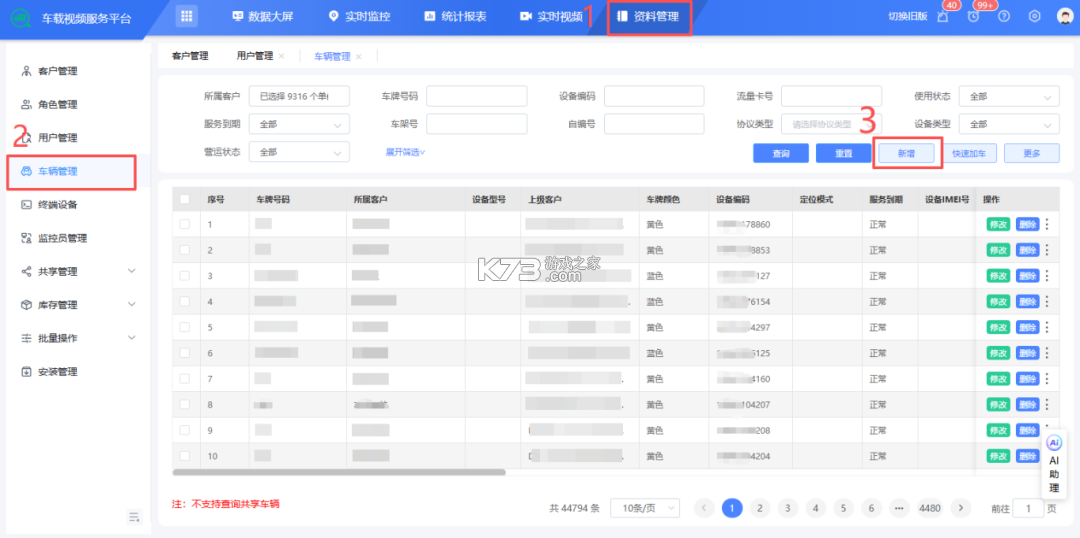Click 修改 button in row 2
The height and width of the screenshot is (538, 1080).
(x=998, y=249)
